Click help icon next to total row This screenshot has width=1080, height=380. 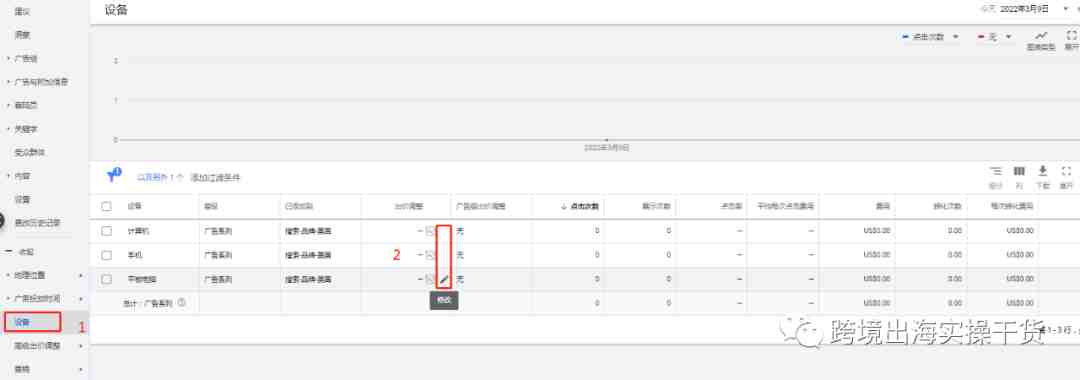coord(182,302)
